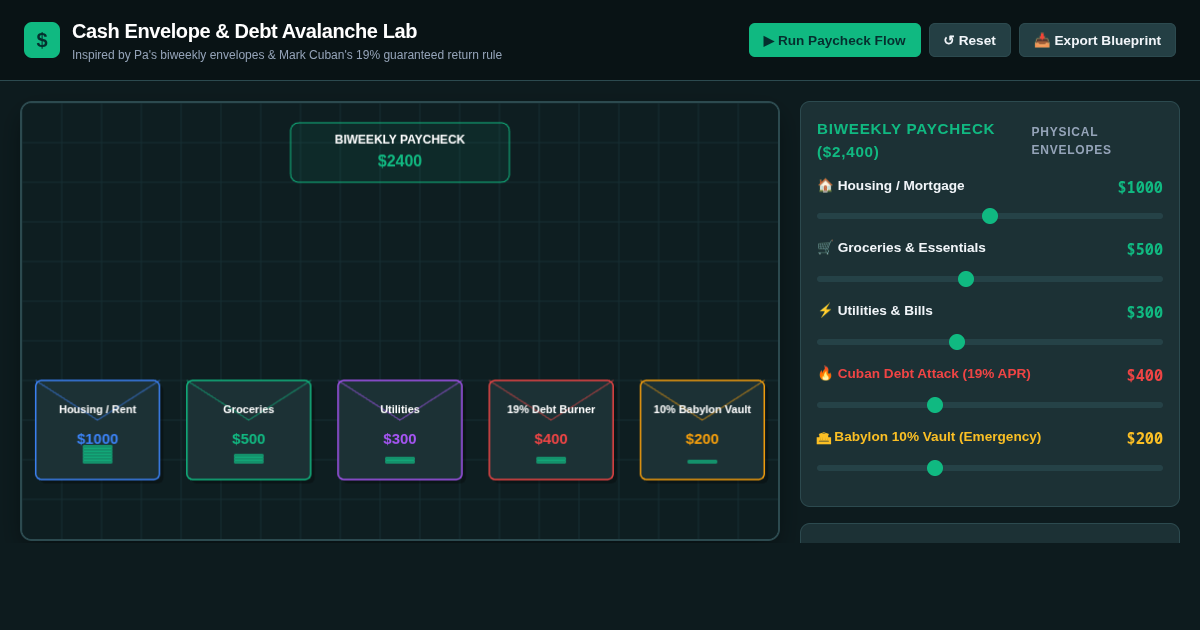Screen dimensions: 1200x630
Task: Click the cash bar in Utilities envelope
Action: click(400, 460)
